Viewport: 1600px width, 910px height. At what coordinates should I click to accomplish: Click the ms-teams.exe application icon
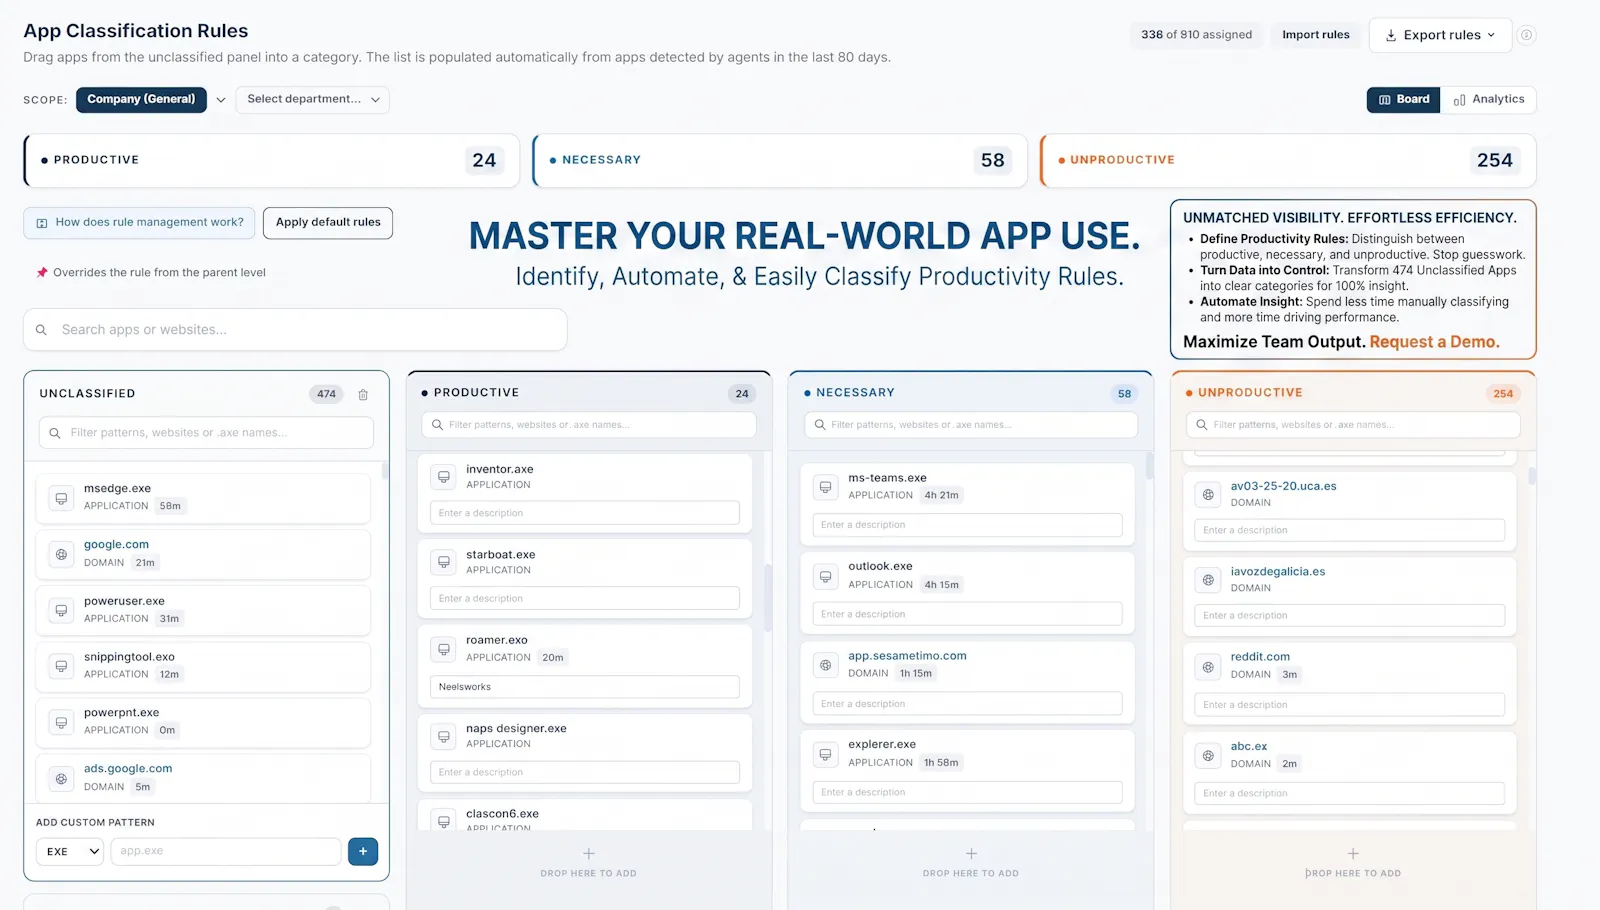pyautogui.click(x=825, y=487)
